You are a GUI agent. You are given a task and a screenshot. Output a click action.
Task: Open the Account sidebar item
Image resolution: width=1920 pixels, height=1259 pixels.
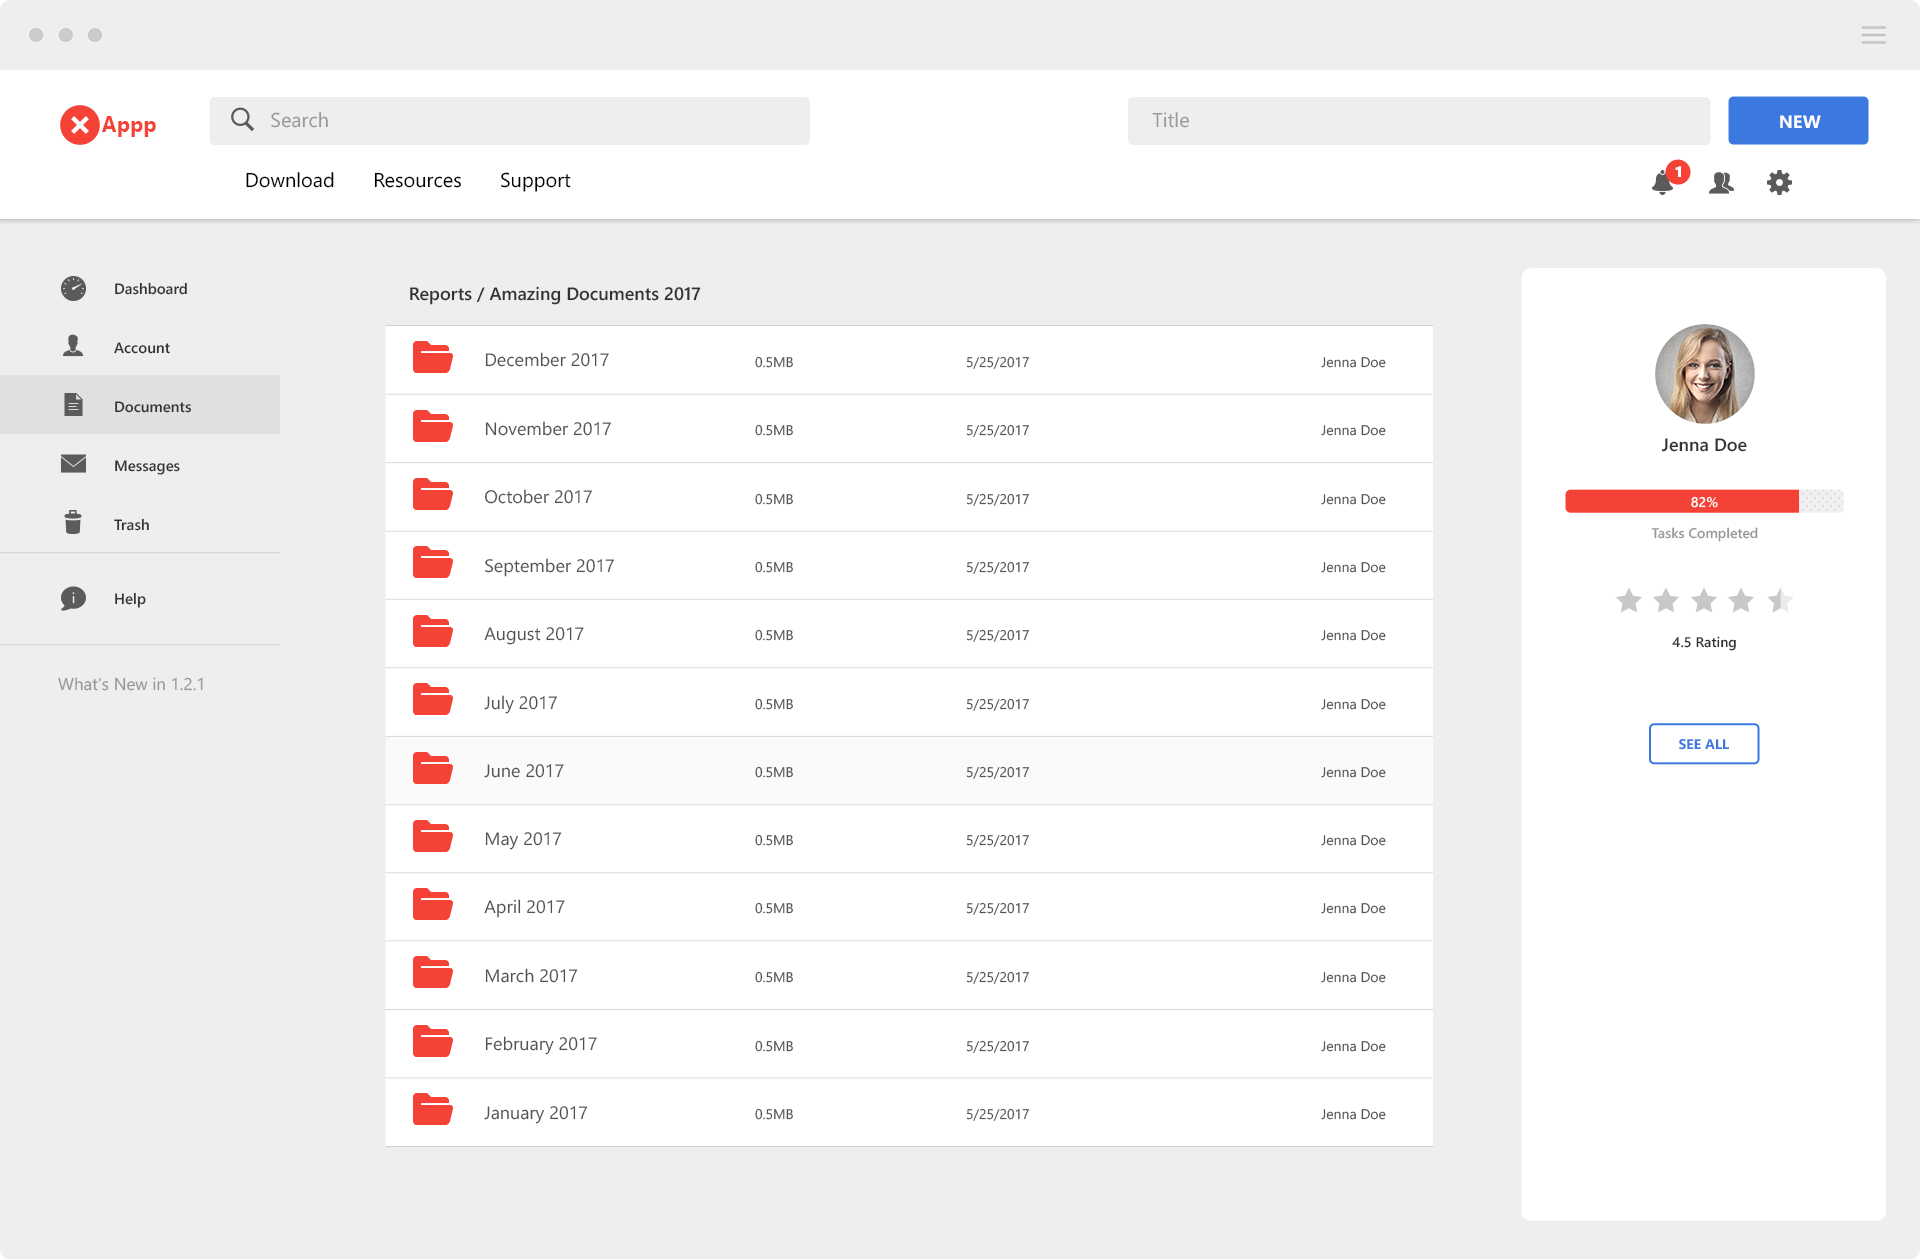(x=141, y=347)
